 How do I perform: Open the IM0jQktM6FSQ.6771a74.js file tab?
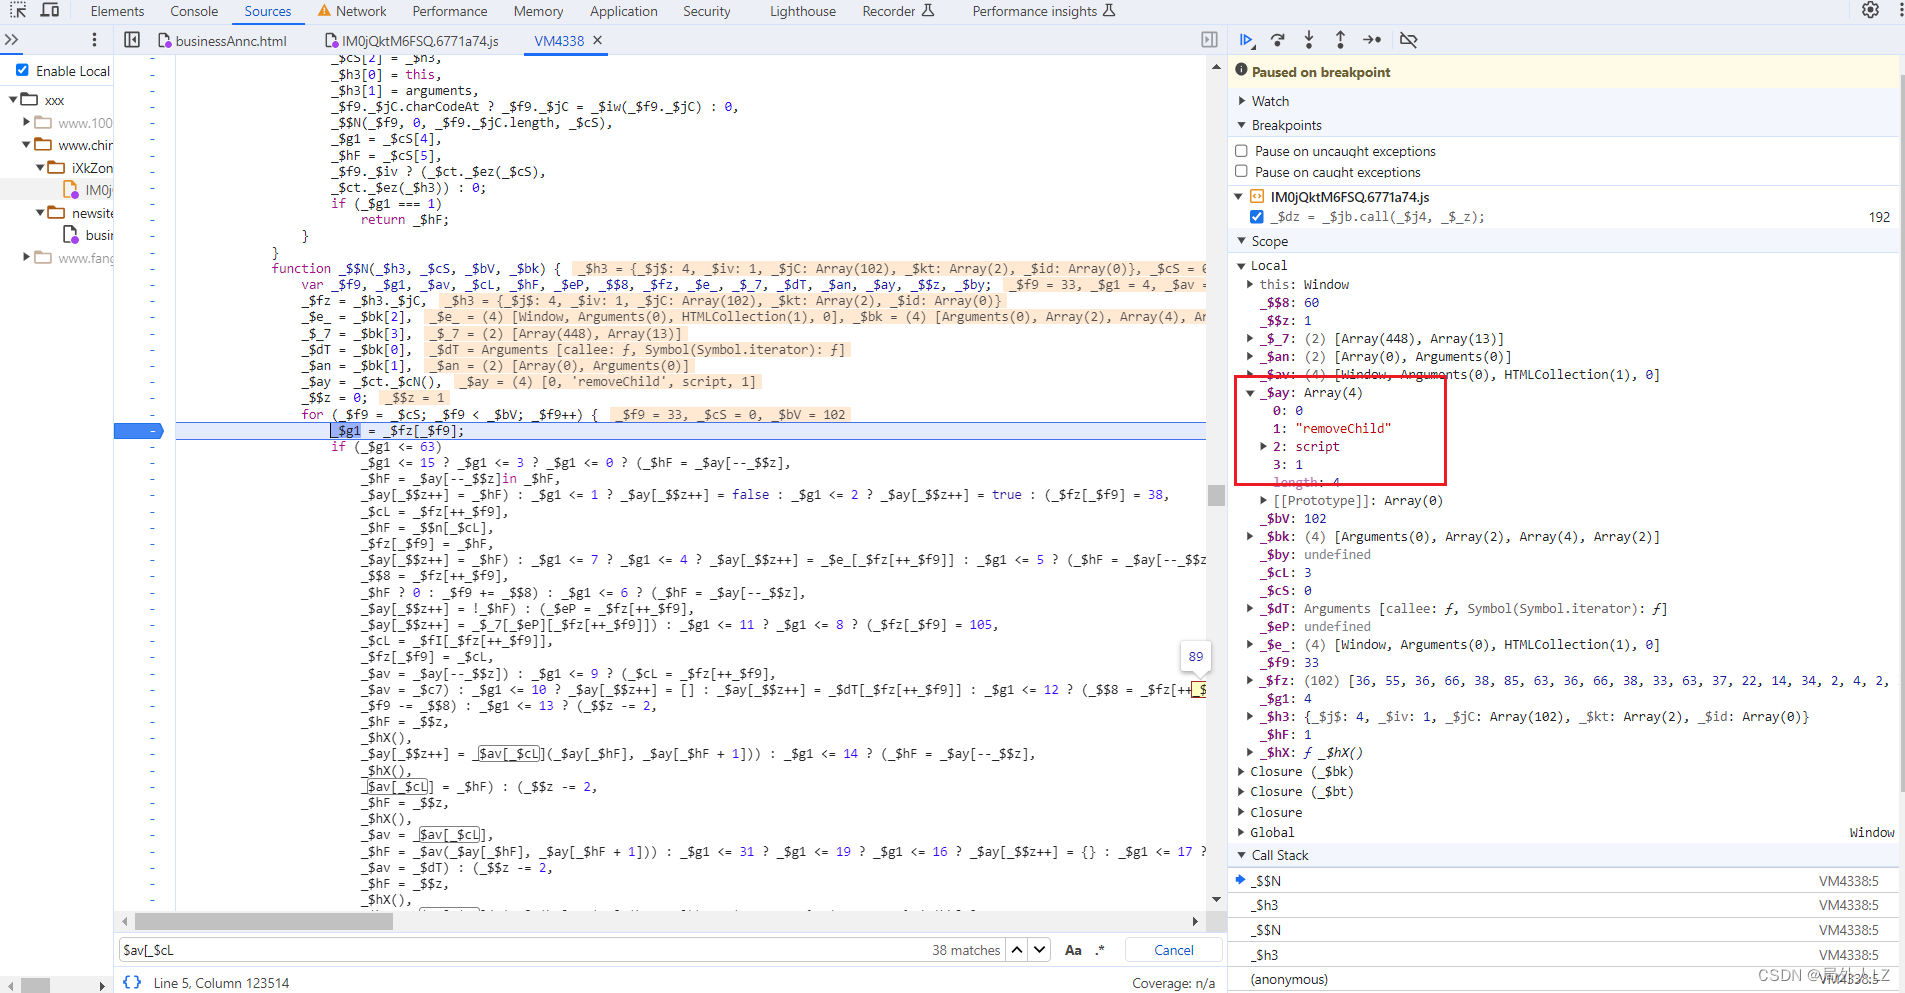pyautogui.click(x=411, y=41)
